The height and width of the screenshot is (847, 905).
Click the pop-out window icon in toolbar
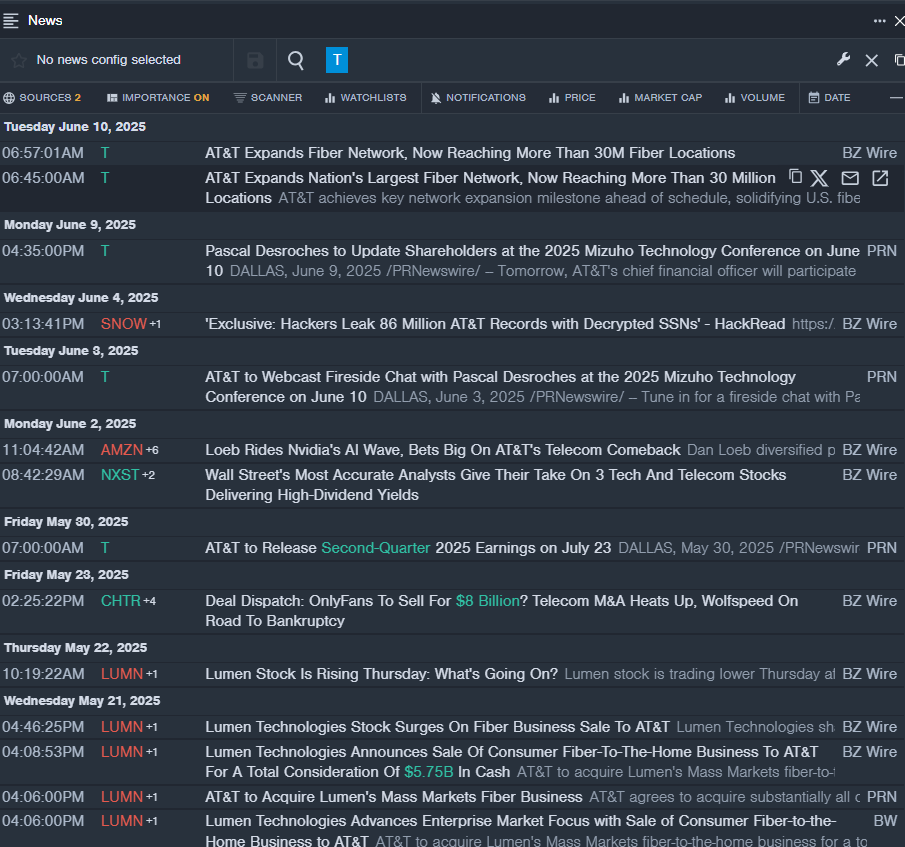point(899,60)
